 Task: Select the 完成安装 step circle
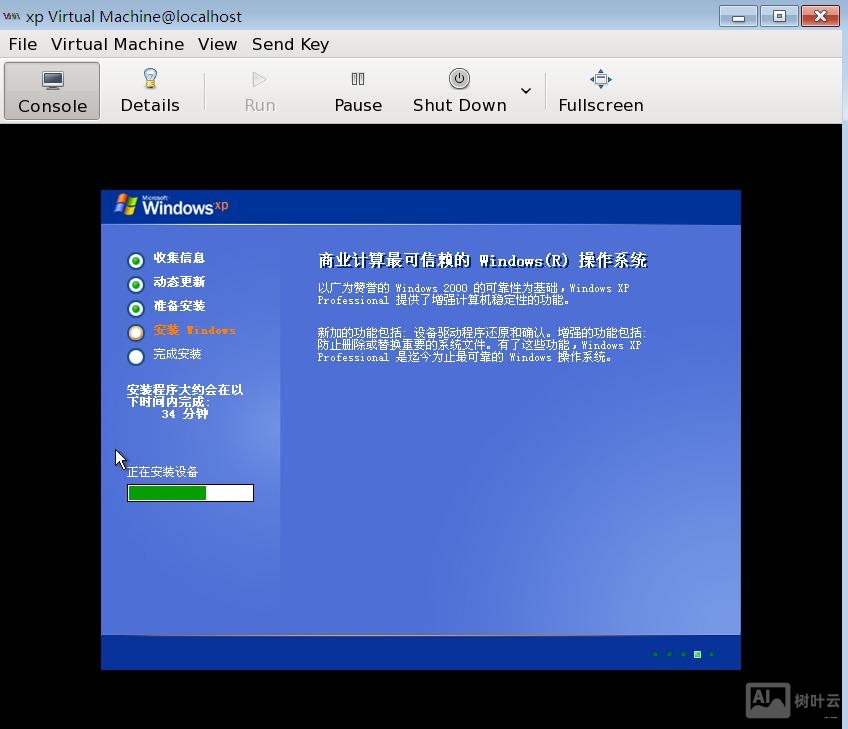click(x=135, y=354)
